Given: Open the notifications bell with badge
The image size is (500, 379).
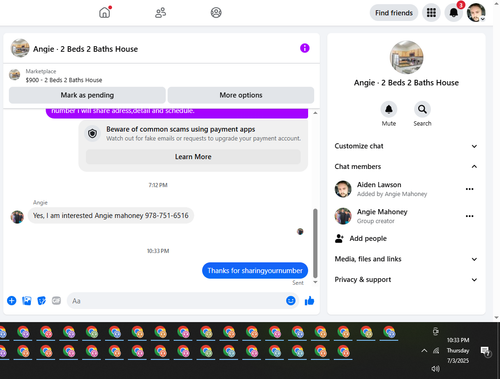Looking at the screenshot, I should (454, 13).
